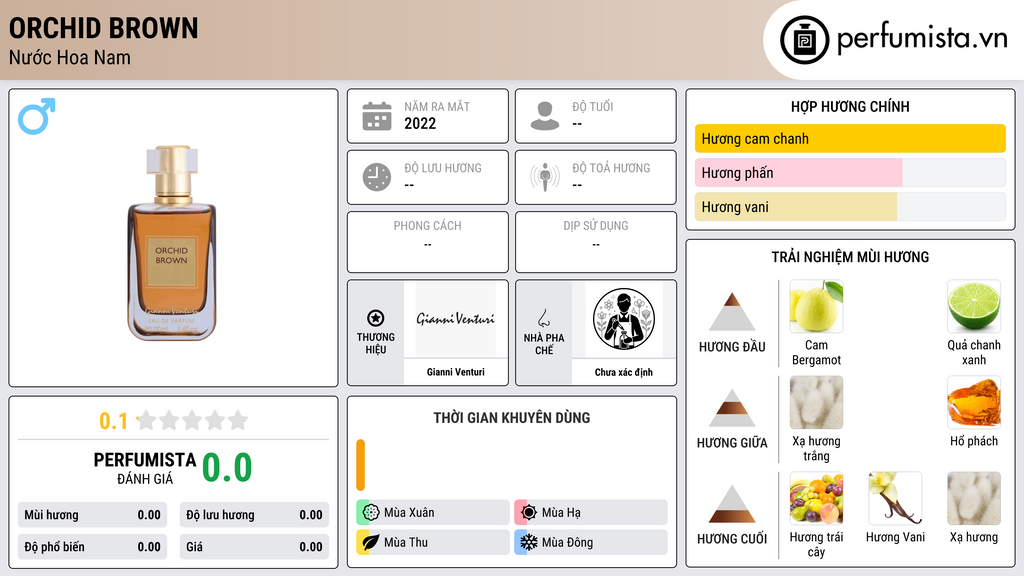1024x576 pixels.
Task: Open the Quả chanh xanh lime image
Action: coord(974,306)
